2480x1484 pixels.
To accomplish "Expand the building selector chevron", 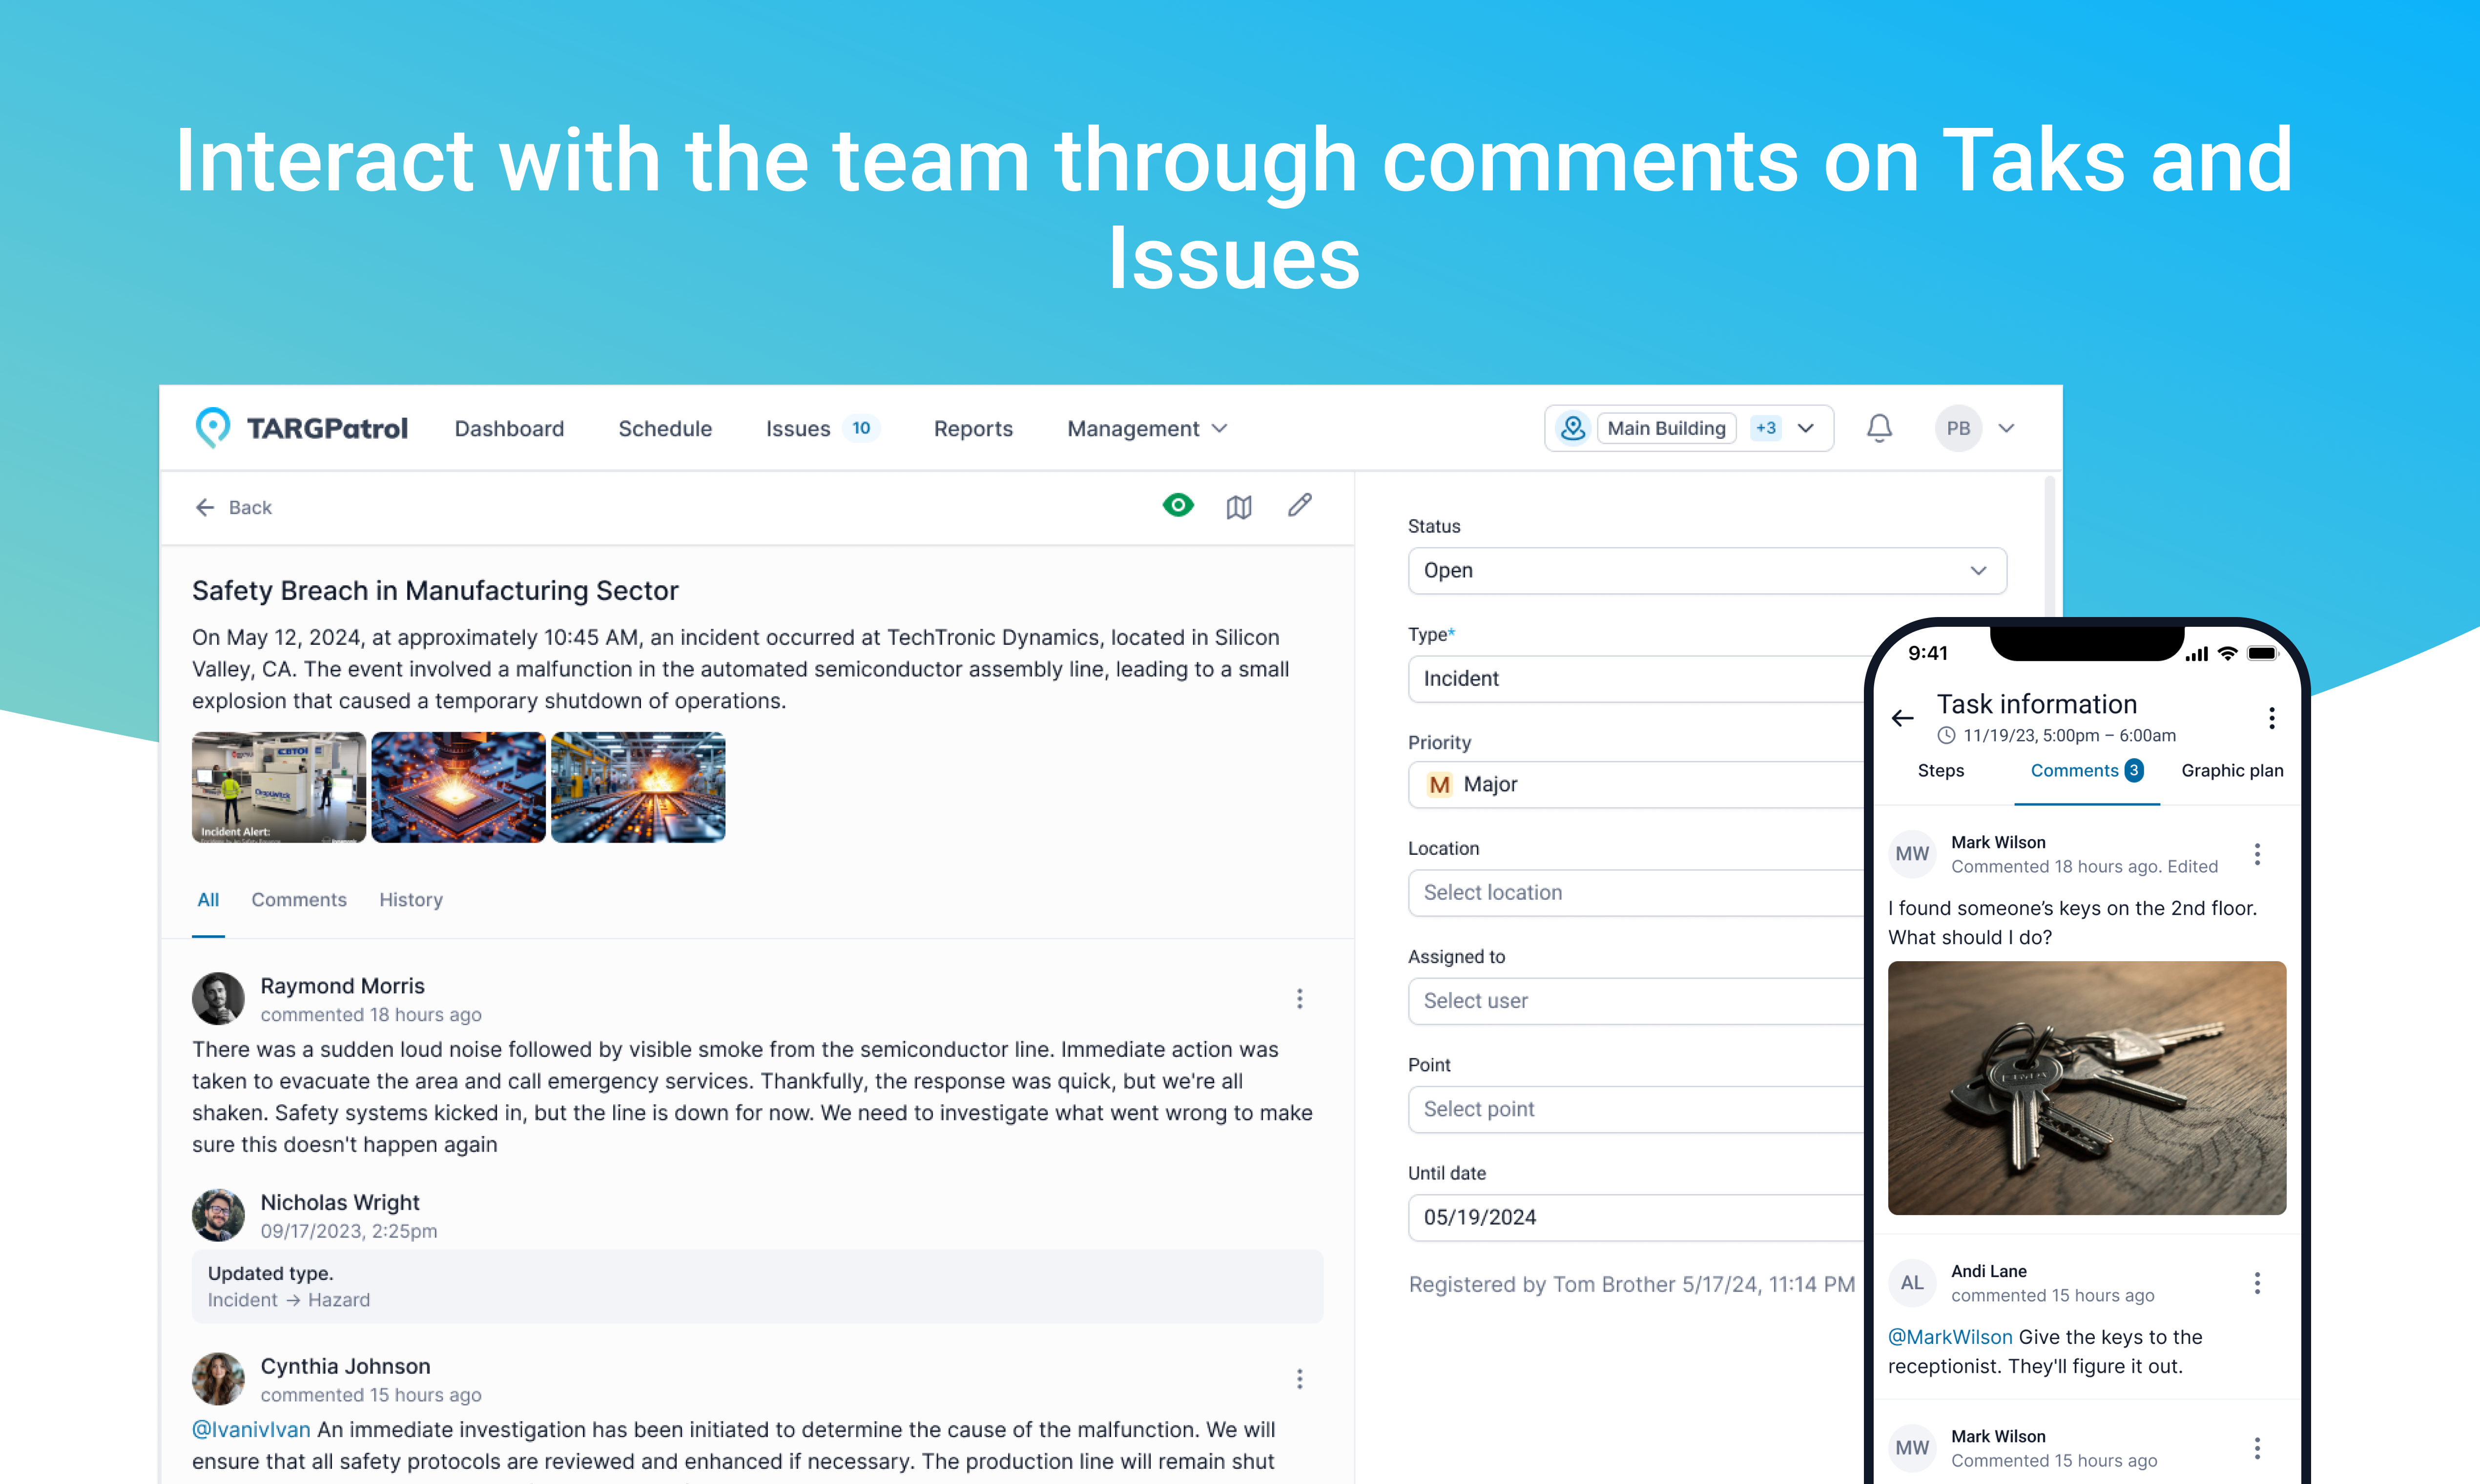I will click(x=1806, y=428).
